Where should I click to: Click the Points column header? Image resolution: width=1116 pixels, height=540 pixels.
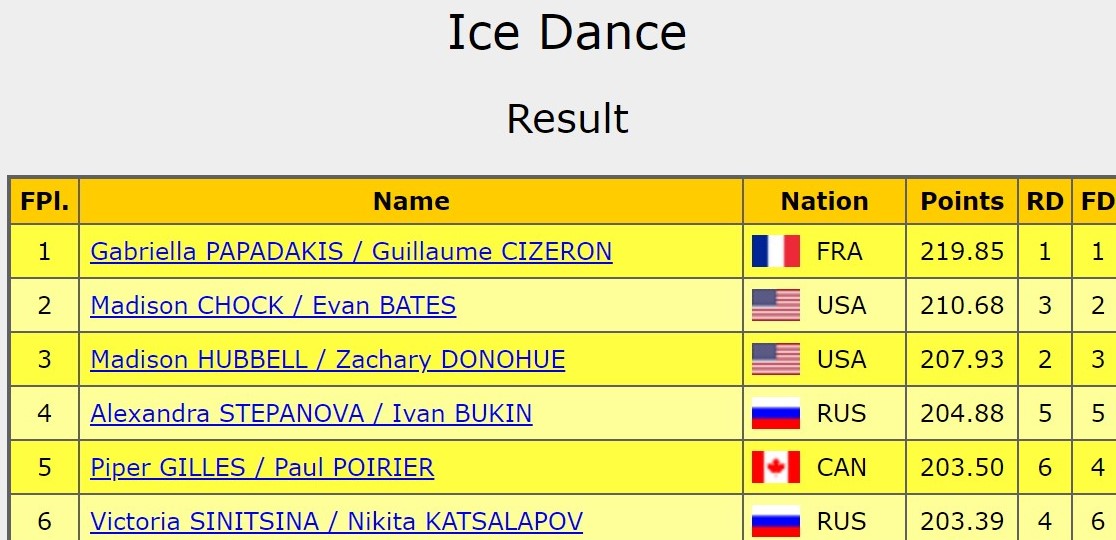[962, 201]
